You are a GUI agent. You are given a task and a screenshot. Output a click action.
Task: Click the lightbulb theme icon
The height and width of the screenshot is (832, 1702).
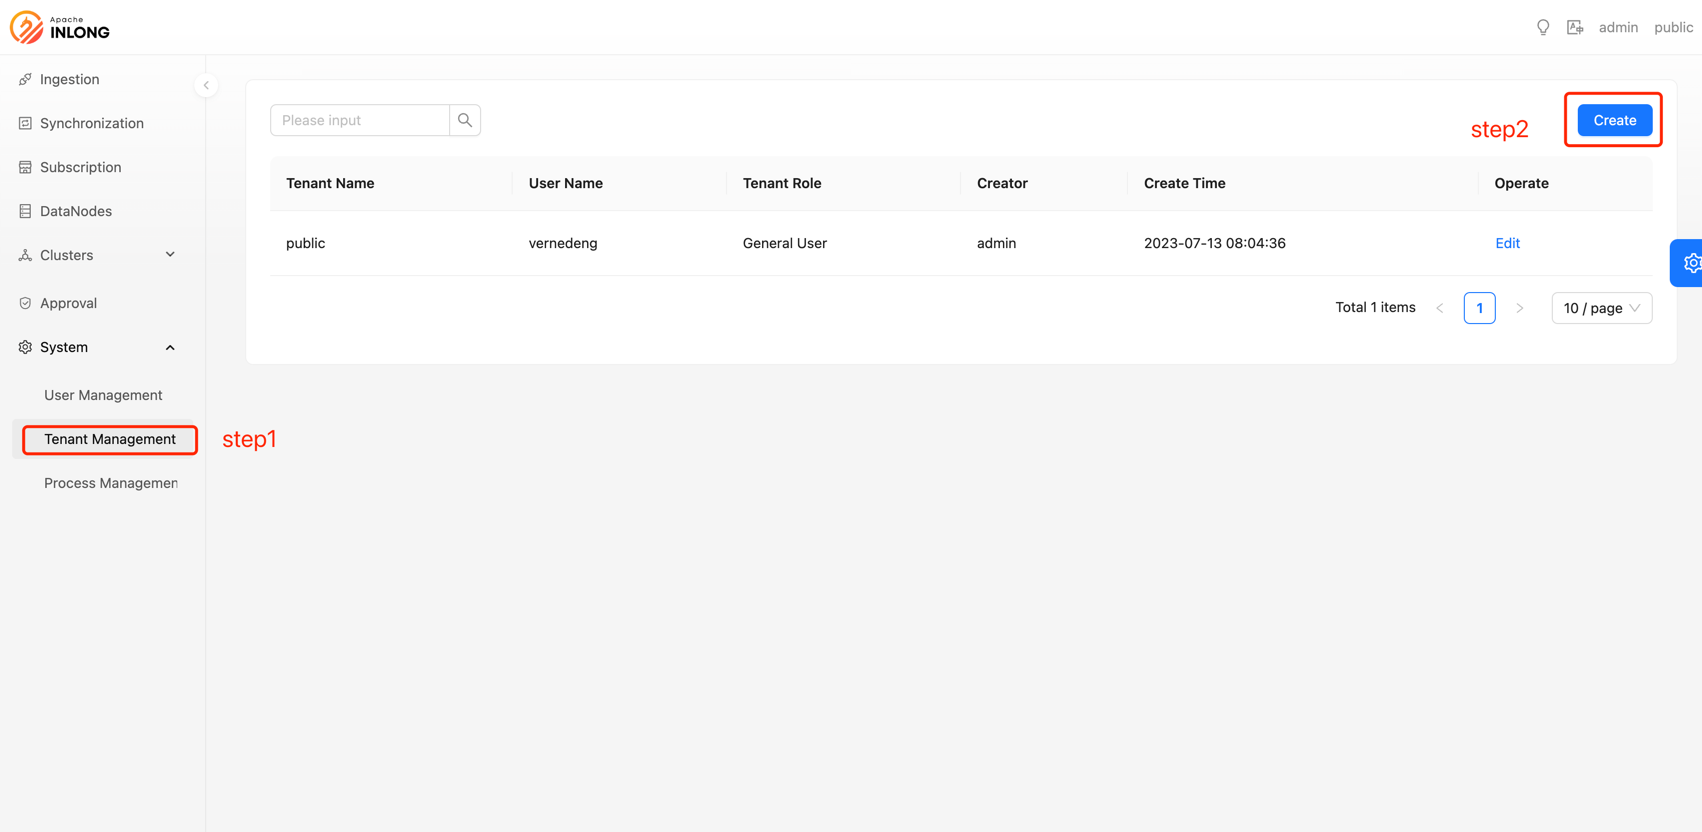point(1543,27)
